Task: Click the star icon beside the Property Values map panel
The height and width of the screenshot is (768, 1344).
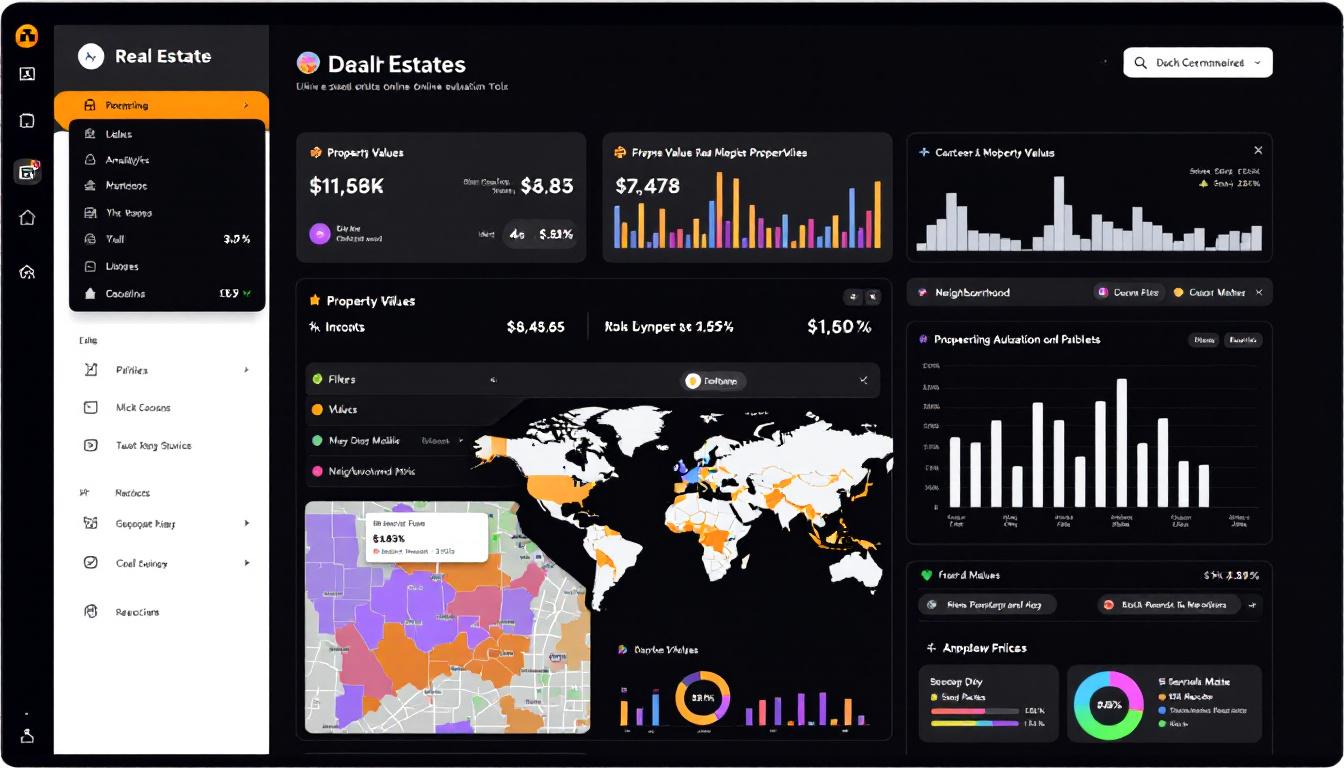Action: 314,300
